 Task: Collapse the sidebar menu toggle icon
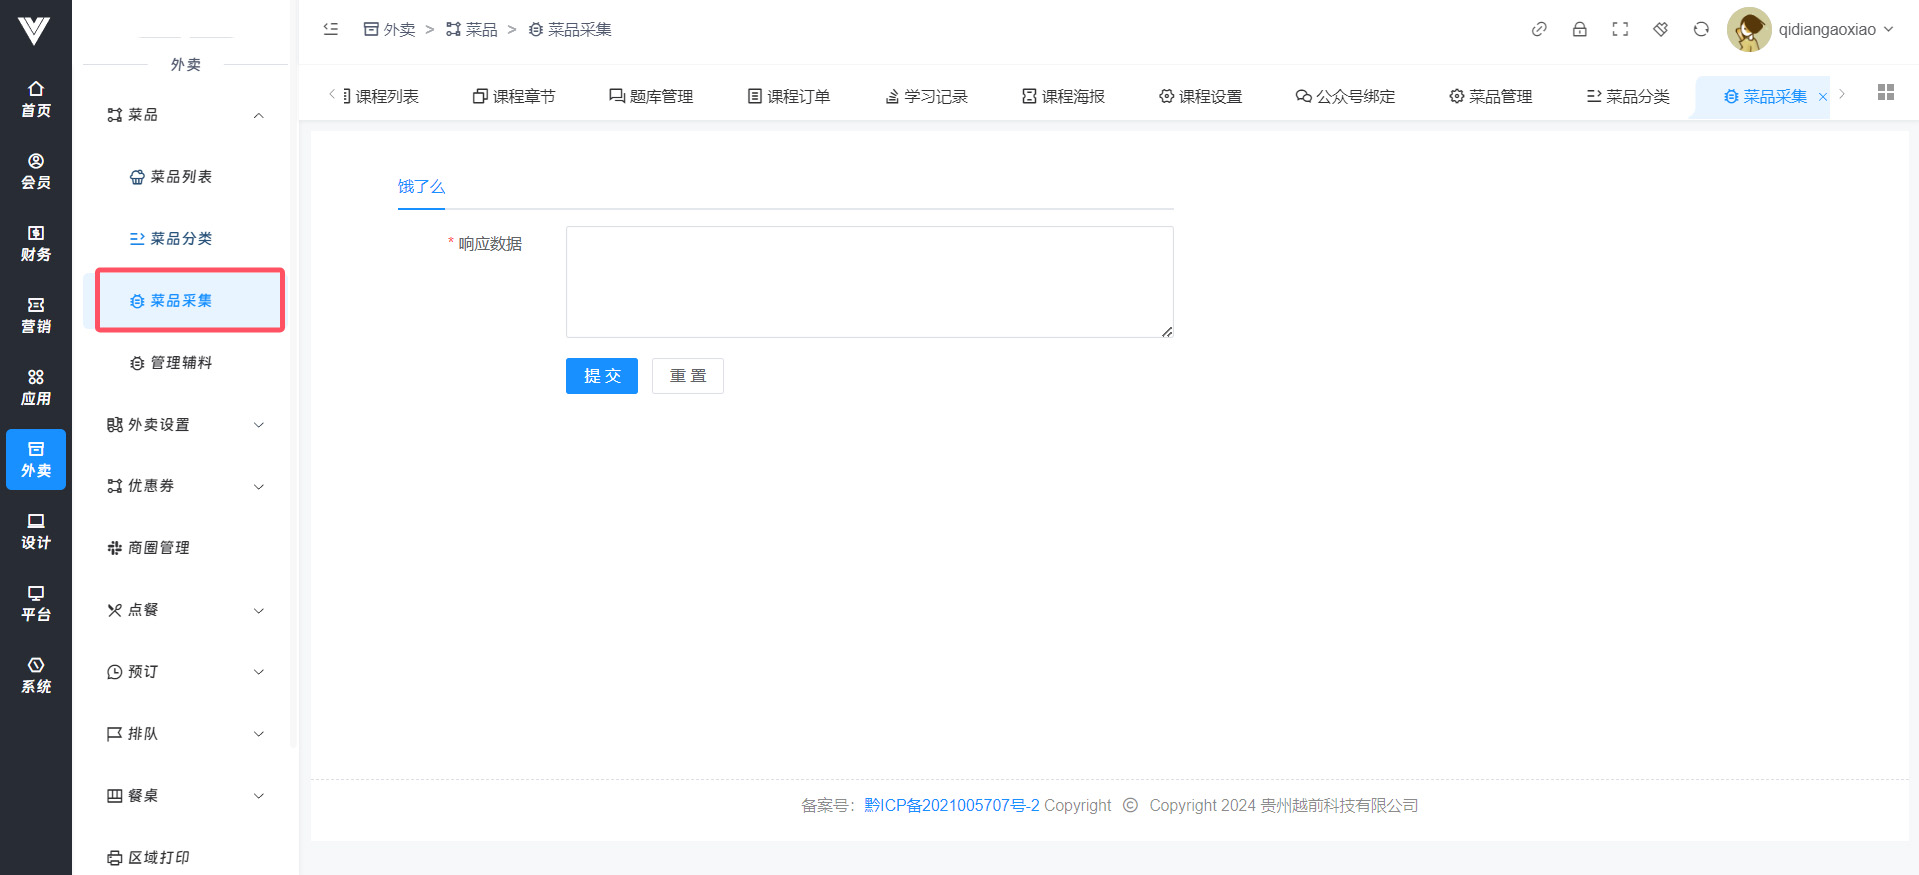click(331, 29)
